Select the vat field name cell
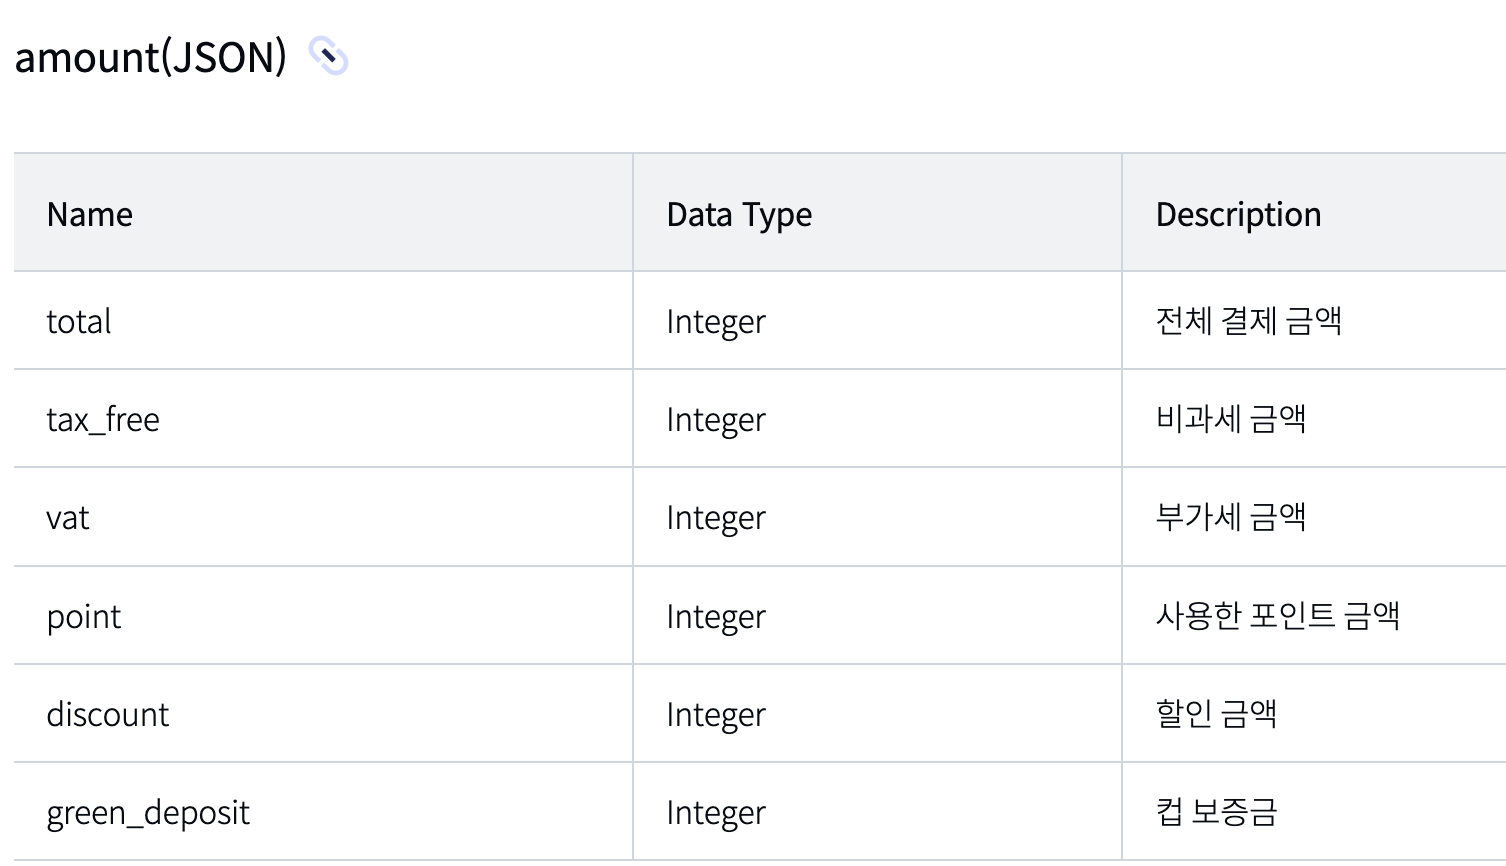1506x866 pixels. tap(68, 517)
